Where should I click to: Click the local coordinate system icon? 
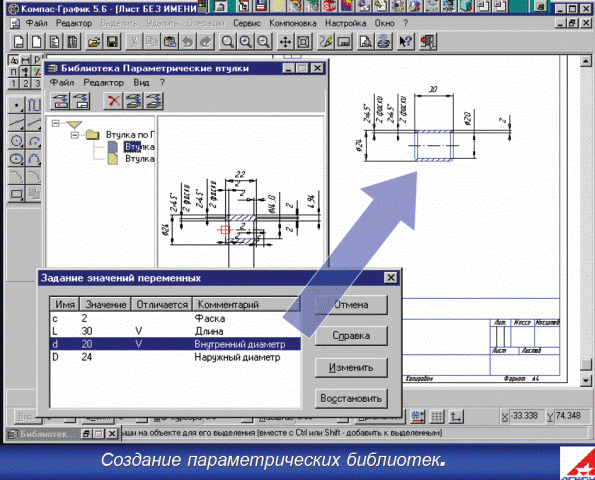456,417
